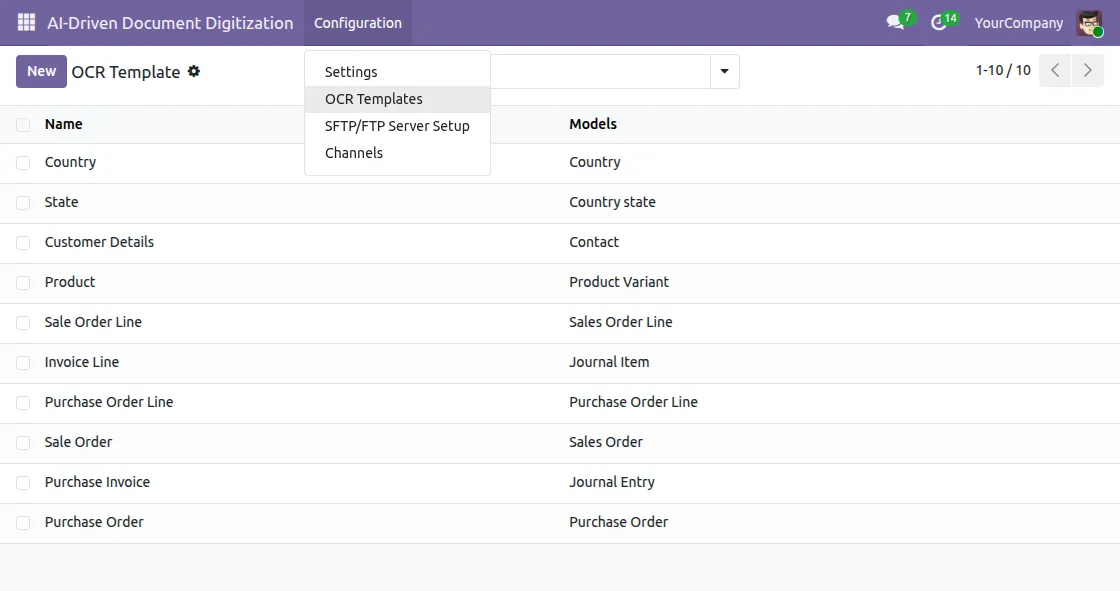
Task: Open the gear actions next to OCR Template
Action: 194,71
